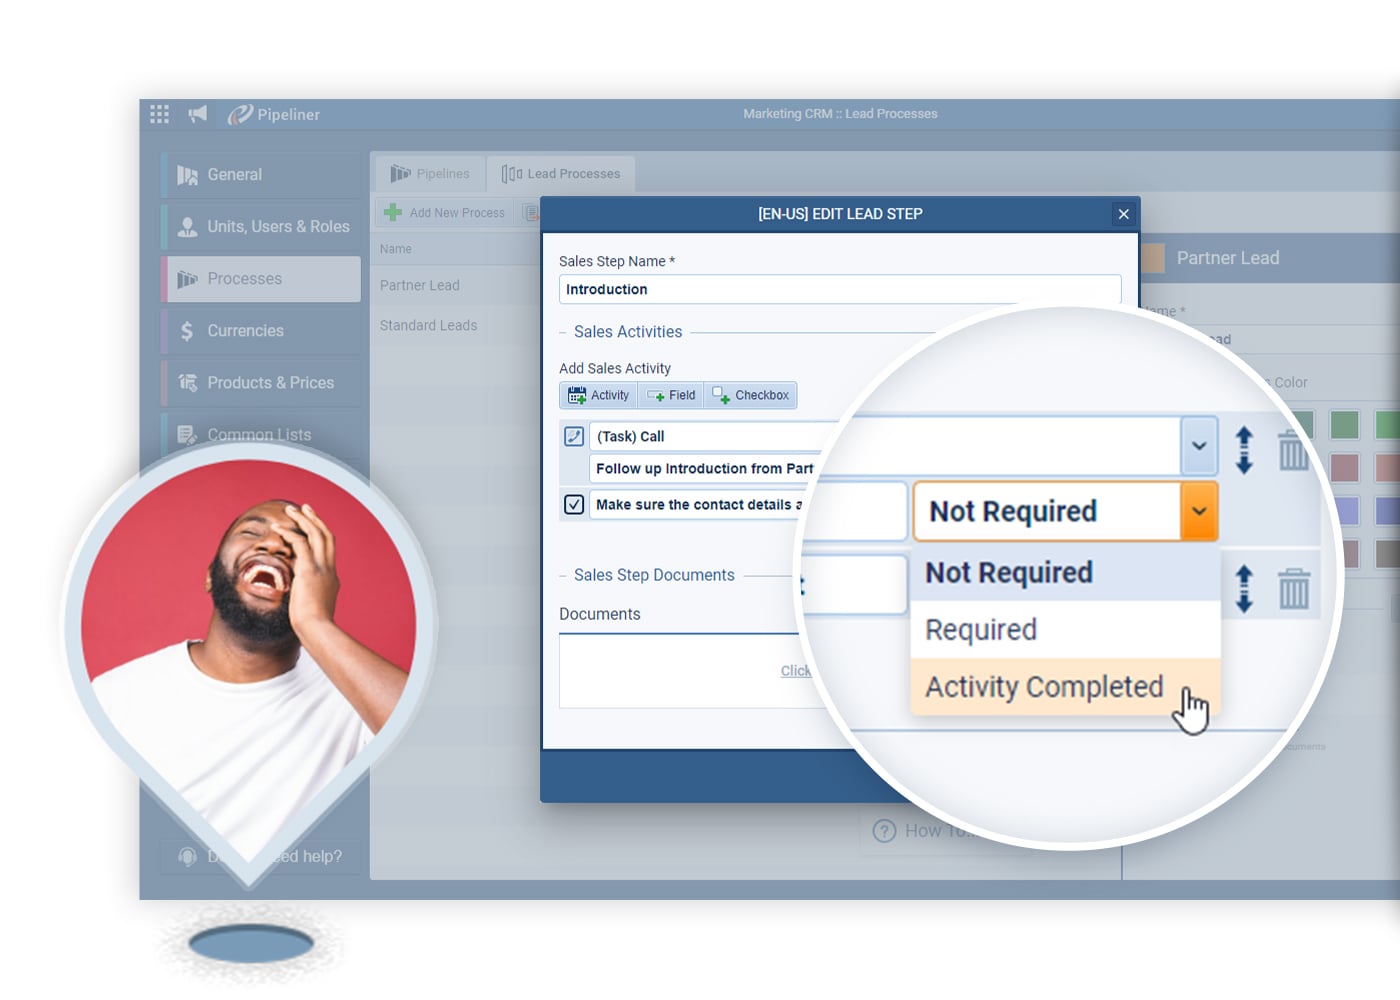Click the Add New Process button
The width and height of the screenshot is (1400, 1000).
445,212
